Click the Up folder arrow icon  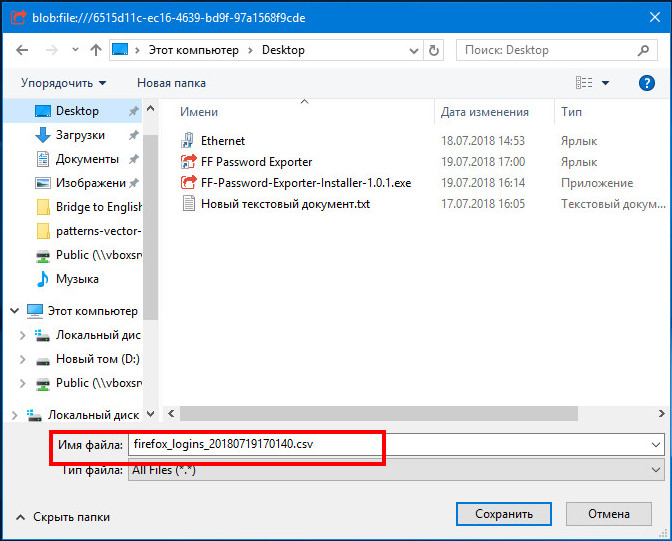click(95, 50)
